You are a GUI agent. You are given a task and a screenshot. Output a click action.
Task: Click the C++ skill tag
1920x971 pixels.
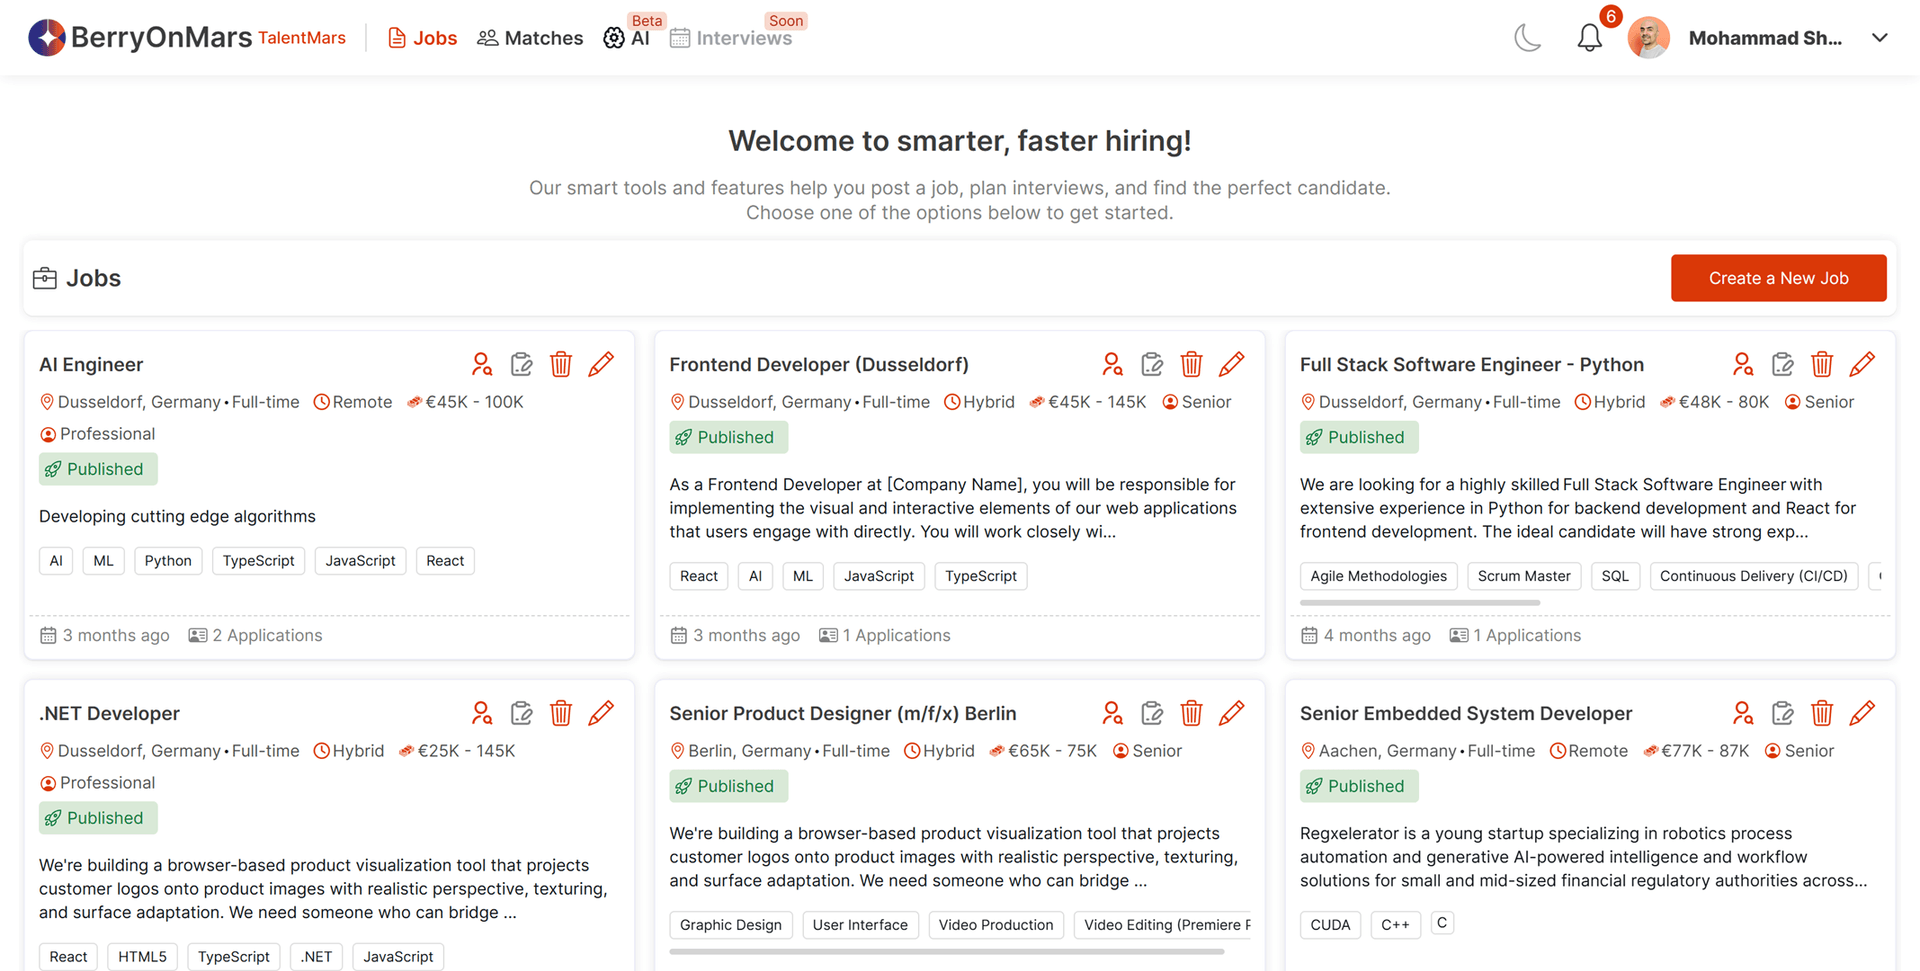1395,925
